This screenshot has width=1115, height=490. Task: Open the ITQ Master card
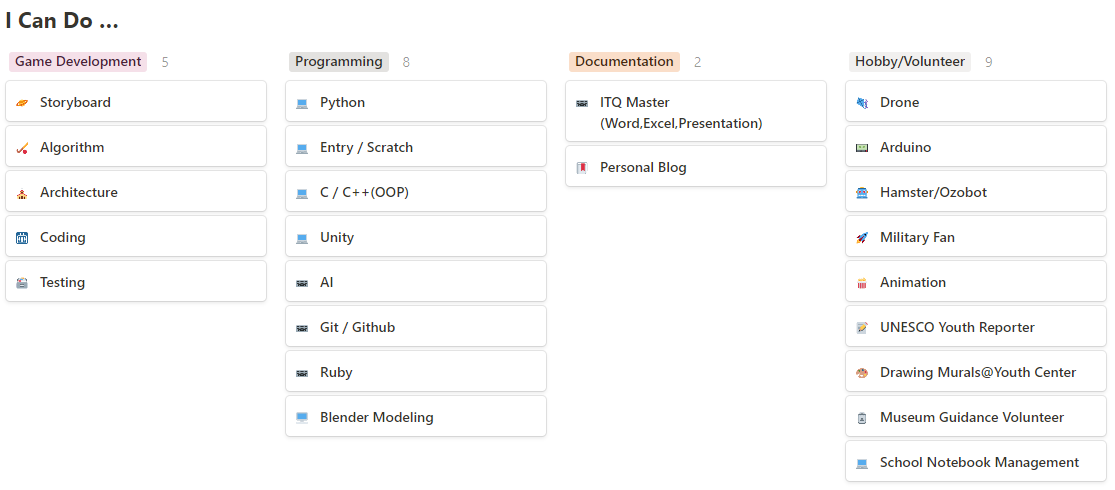(696, 112)
